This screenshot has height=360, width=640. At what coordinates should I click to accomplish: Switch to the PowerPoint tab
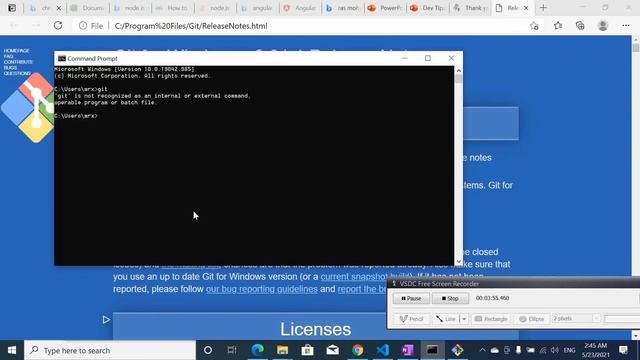tap(385, 8)
